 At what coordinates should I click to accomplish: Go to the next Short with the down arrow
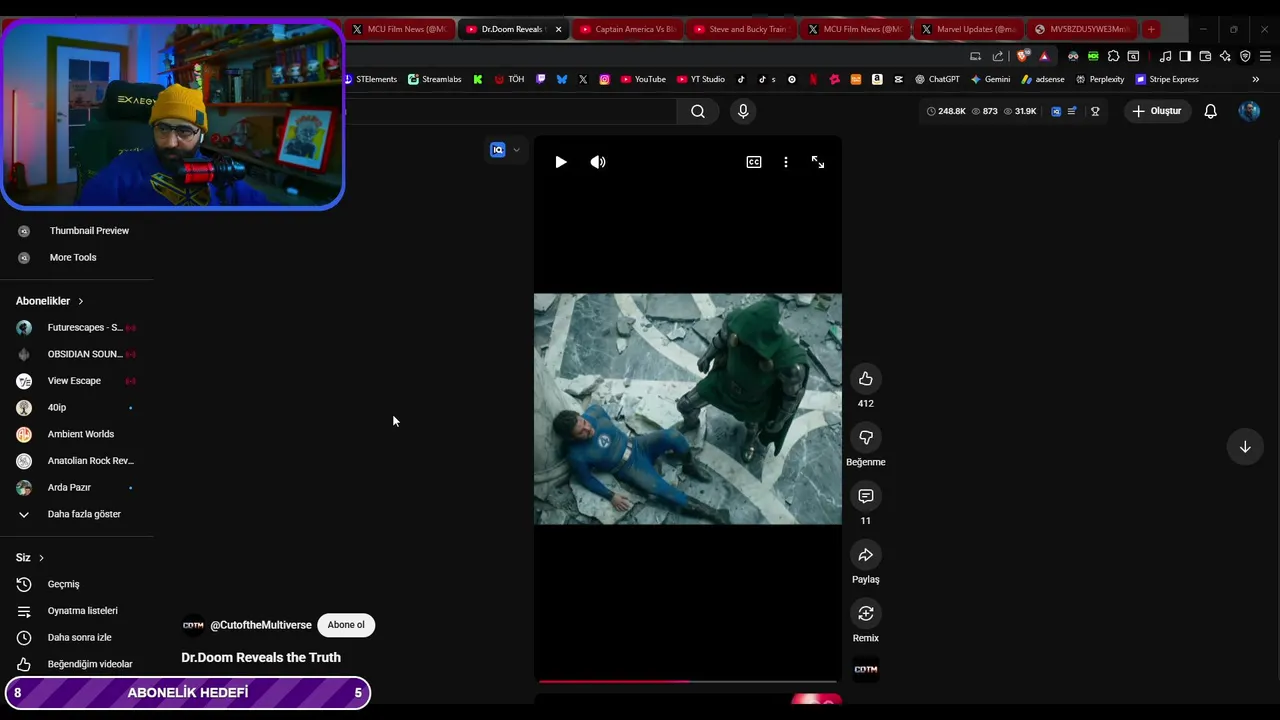(1245, 447)
